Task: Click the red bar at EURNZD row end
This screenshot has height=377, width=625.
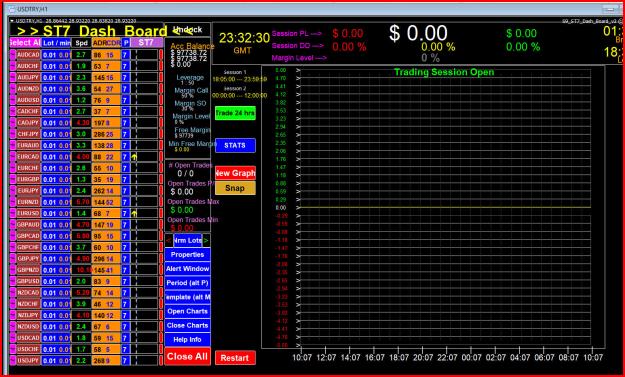Action: click(x=161, y=202)
